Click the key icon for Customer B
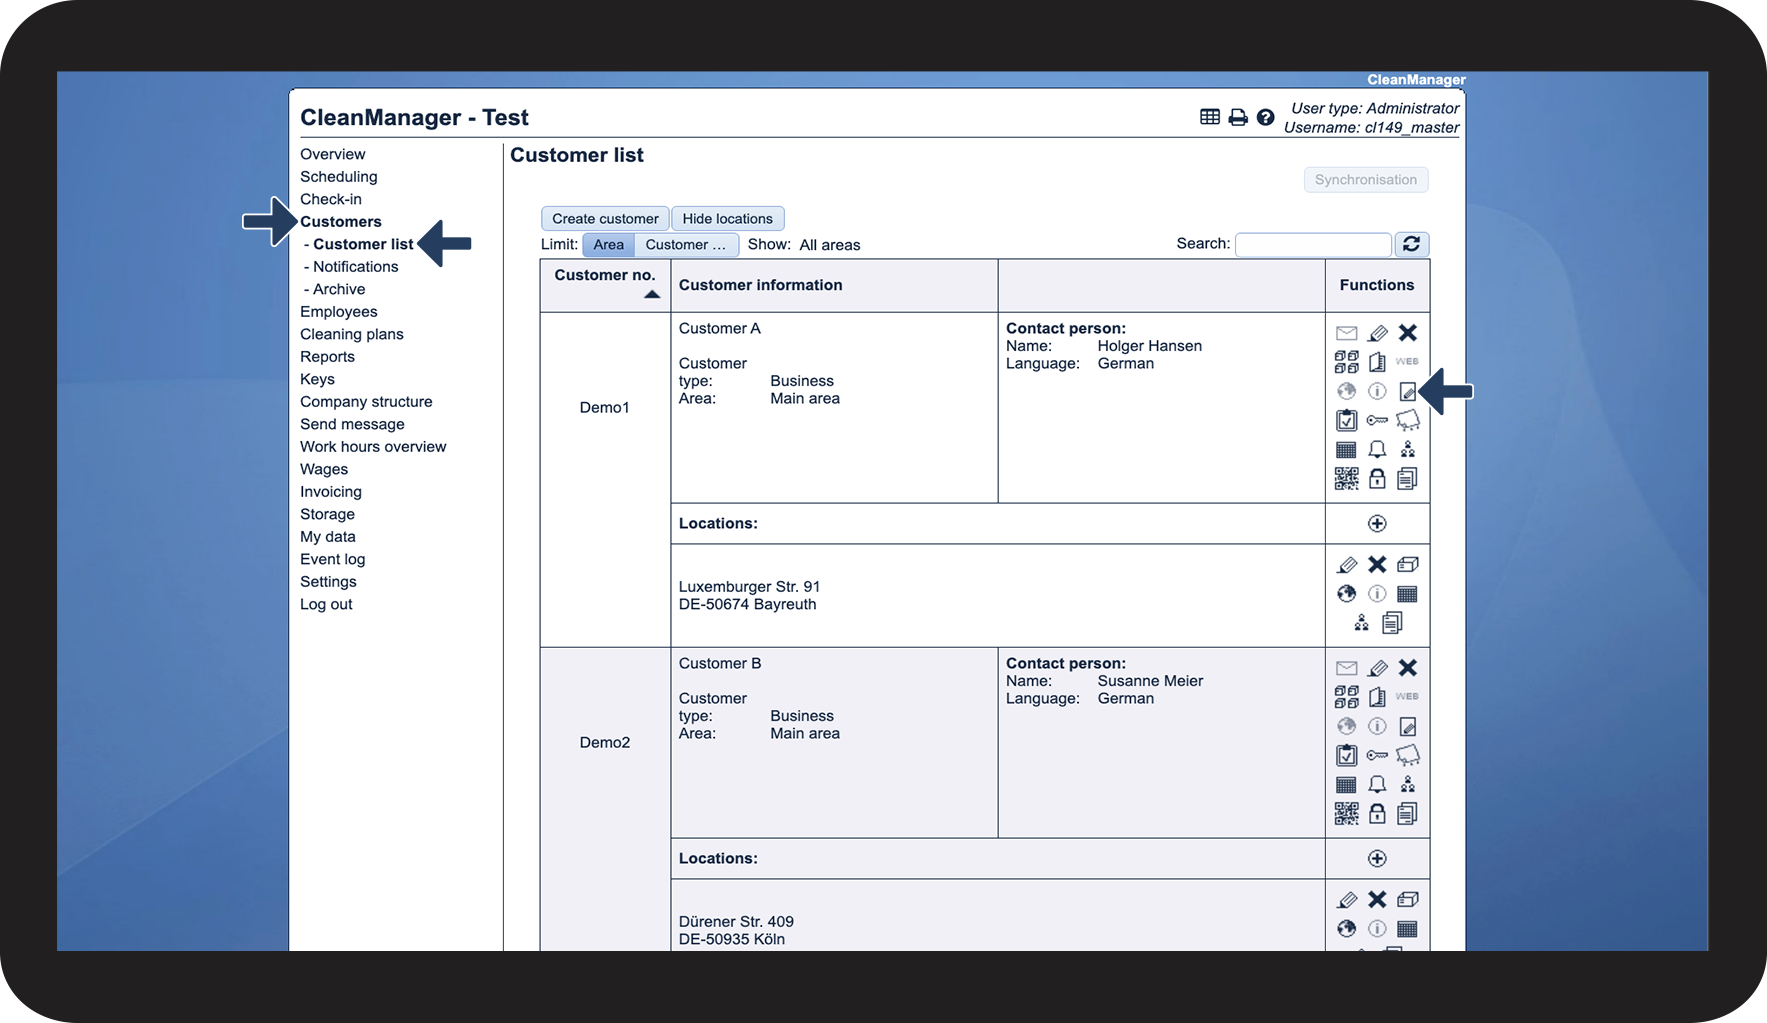Viewport: 1767px width, 1023px height. tap(1378, 755)
